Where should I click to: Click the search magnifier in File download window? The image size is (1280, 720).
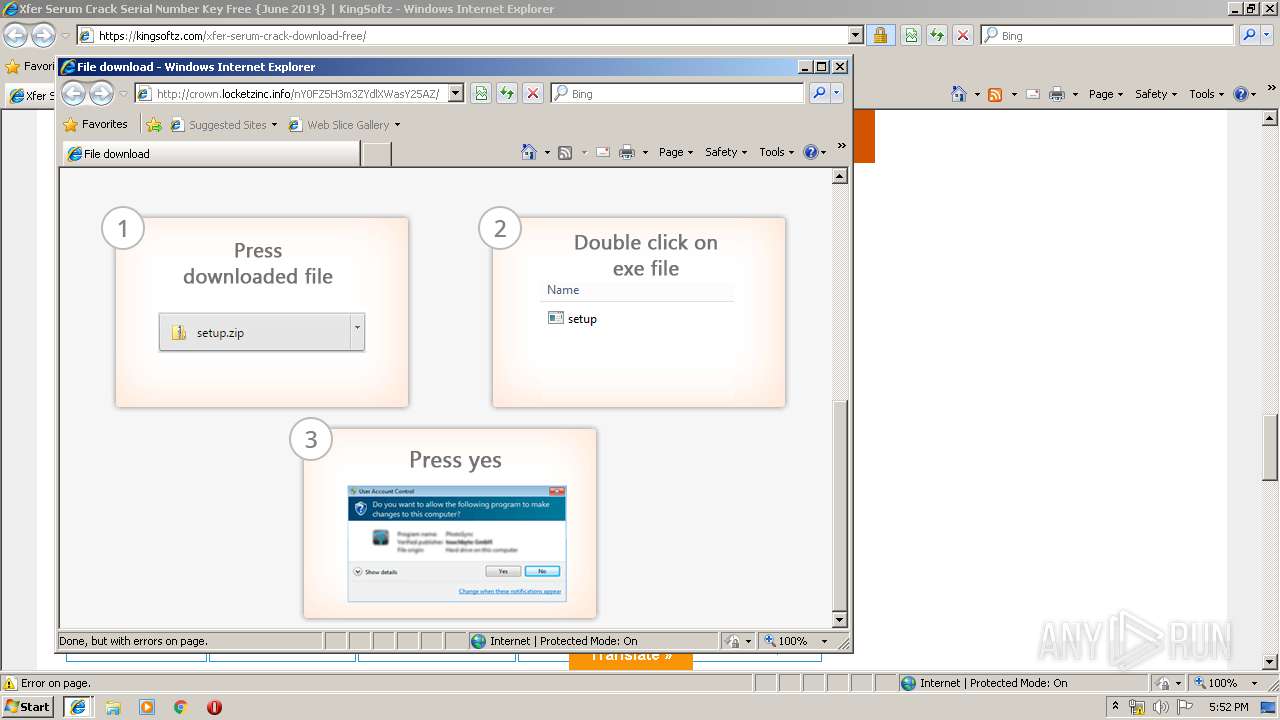(x=819, y=93)
